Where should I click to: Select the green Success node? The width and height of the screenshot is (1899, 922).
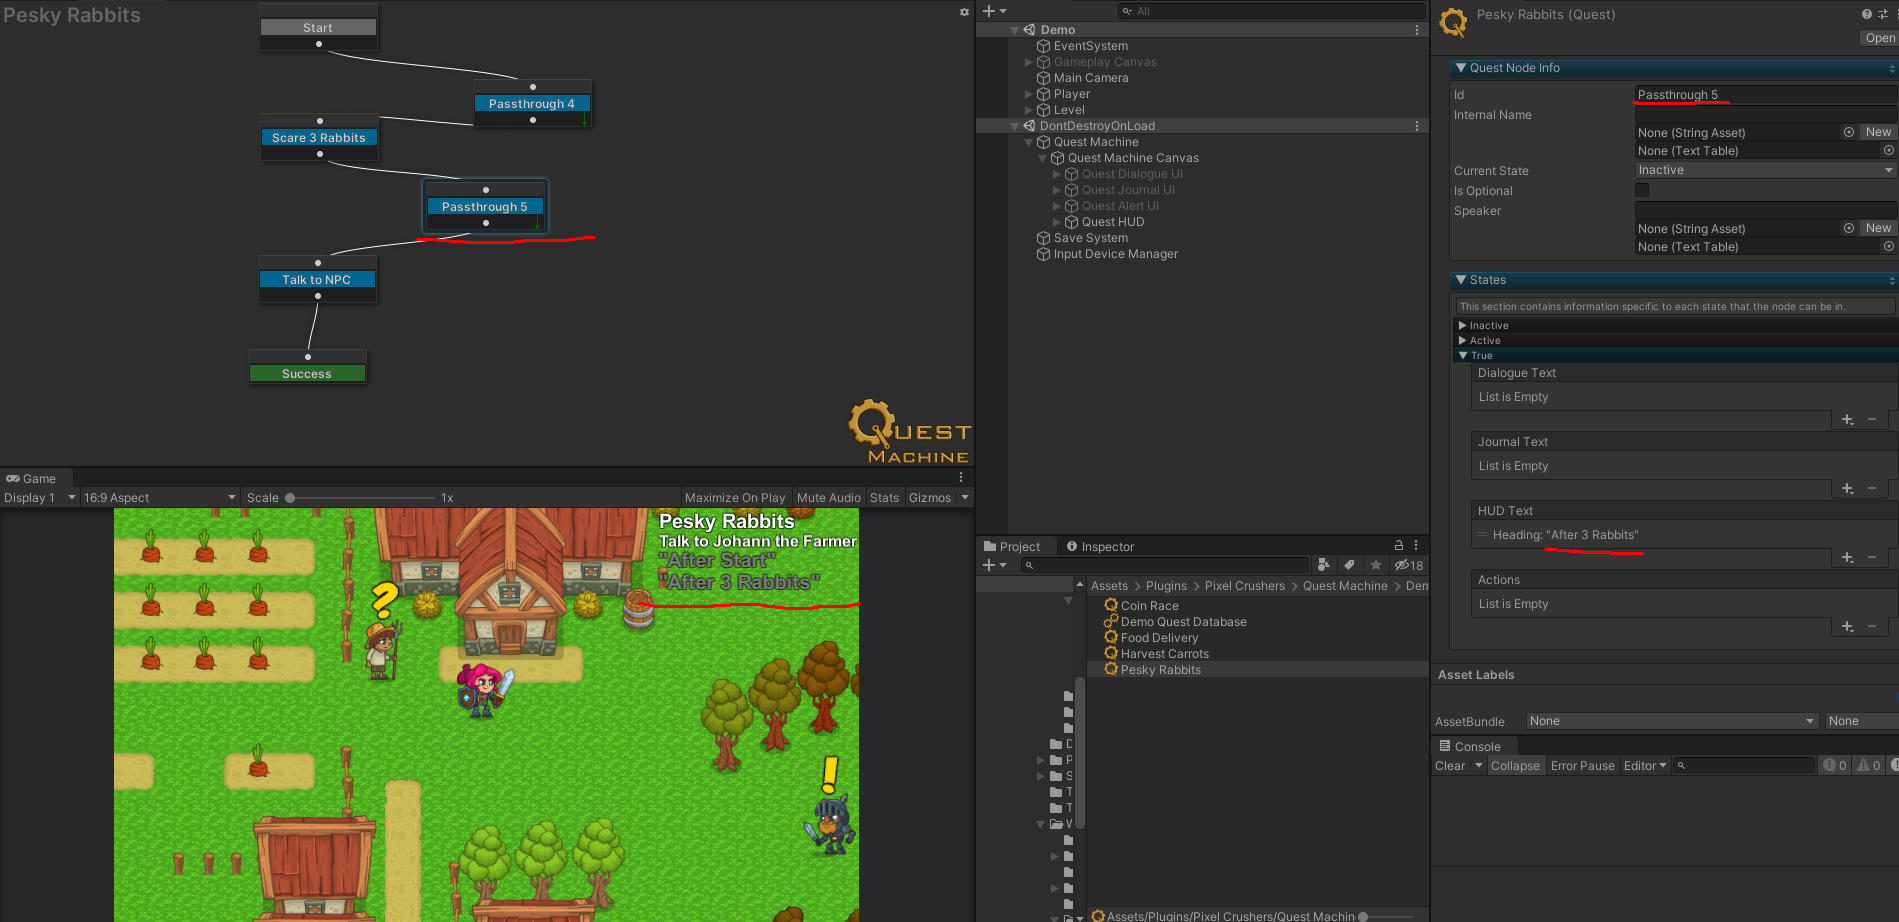point(307,374)
